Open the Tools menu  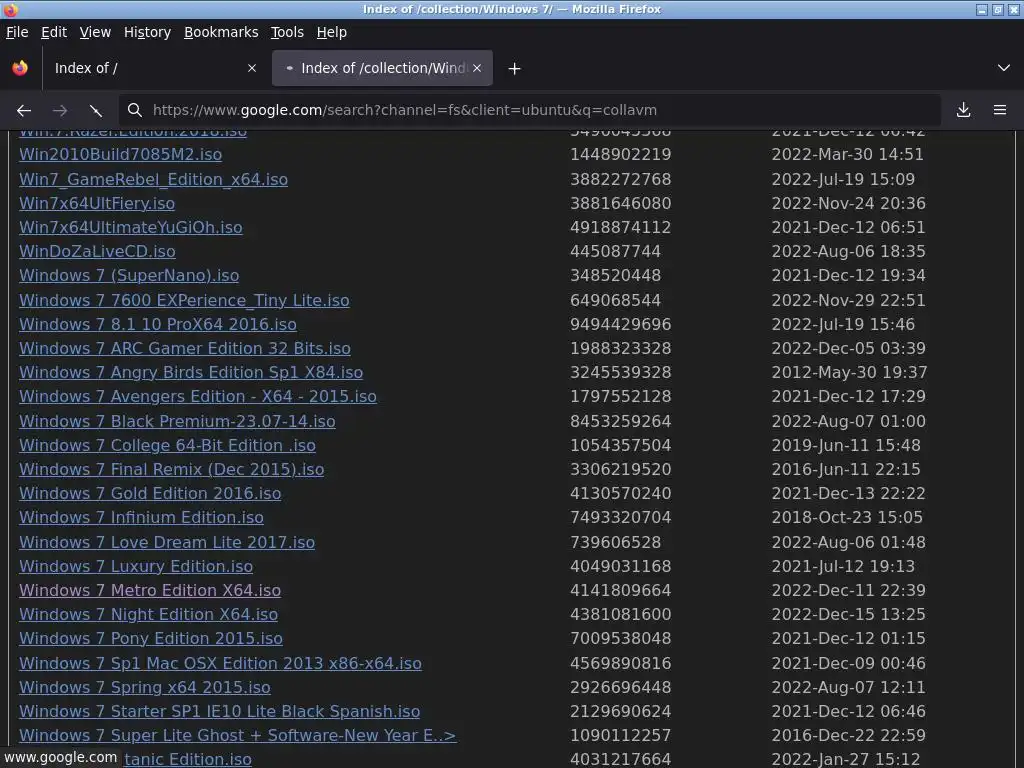(x=287, y=32)
